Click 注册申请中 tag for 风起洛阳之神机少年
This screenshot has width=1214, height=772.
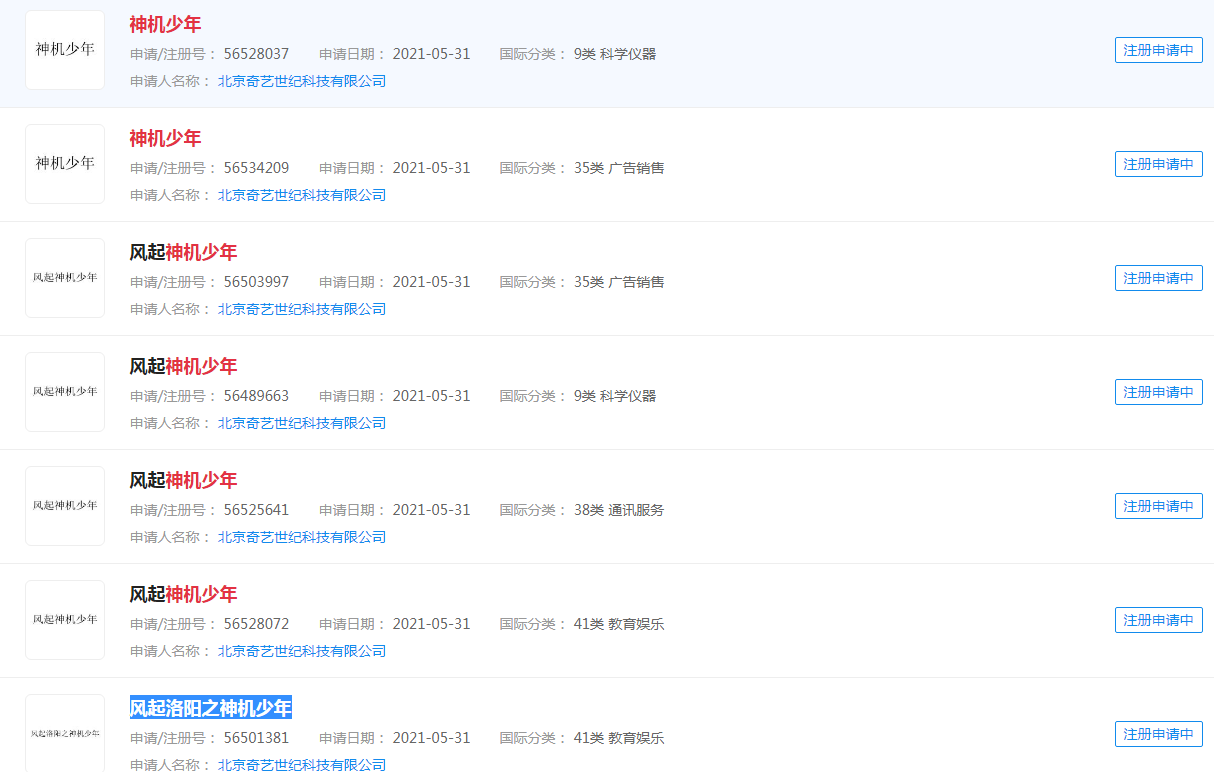[x=1158, y=734]
